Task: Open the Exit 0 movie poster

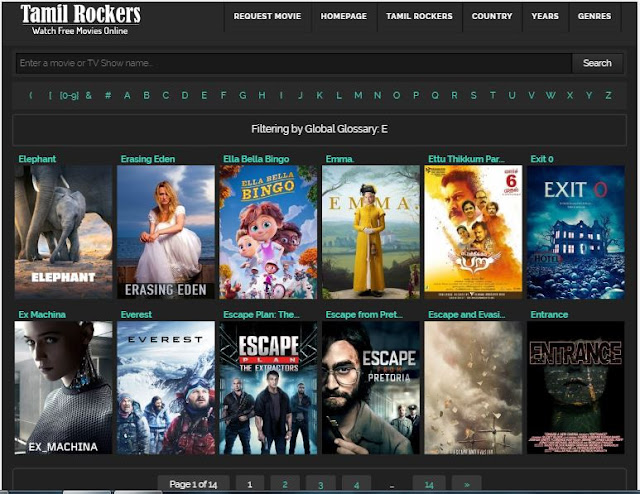Action: click(576, 232)
